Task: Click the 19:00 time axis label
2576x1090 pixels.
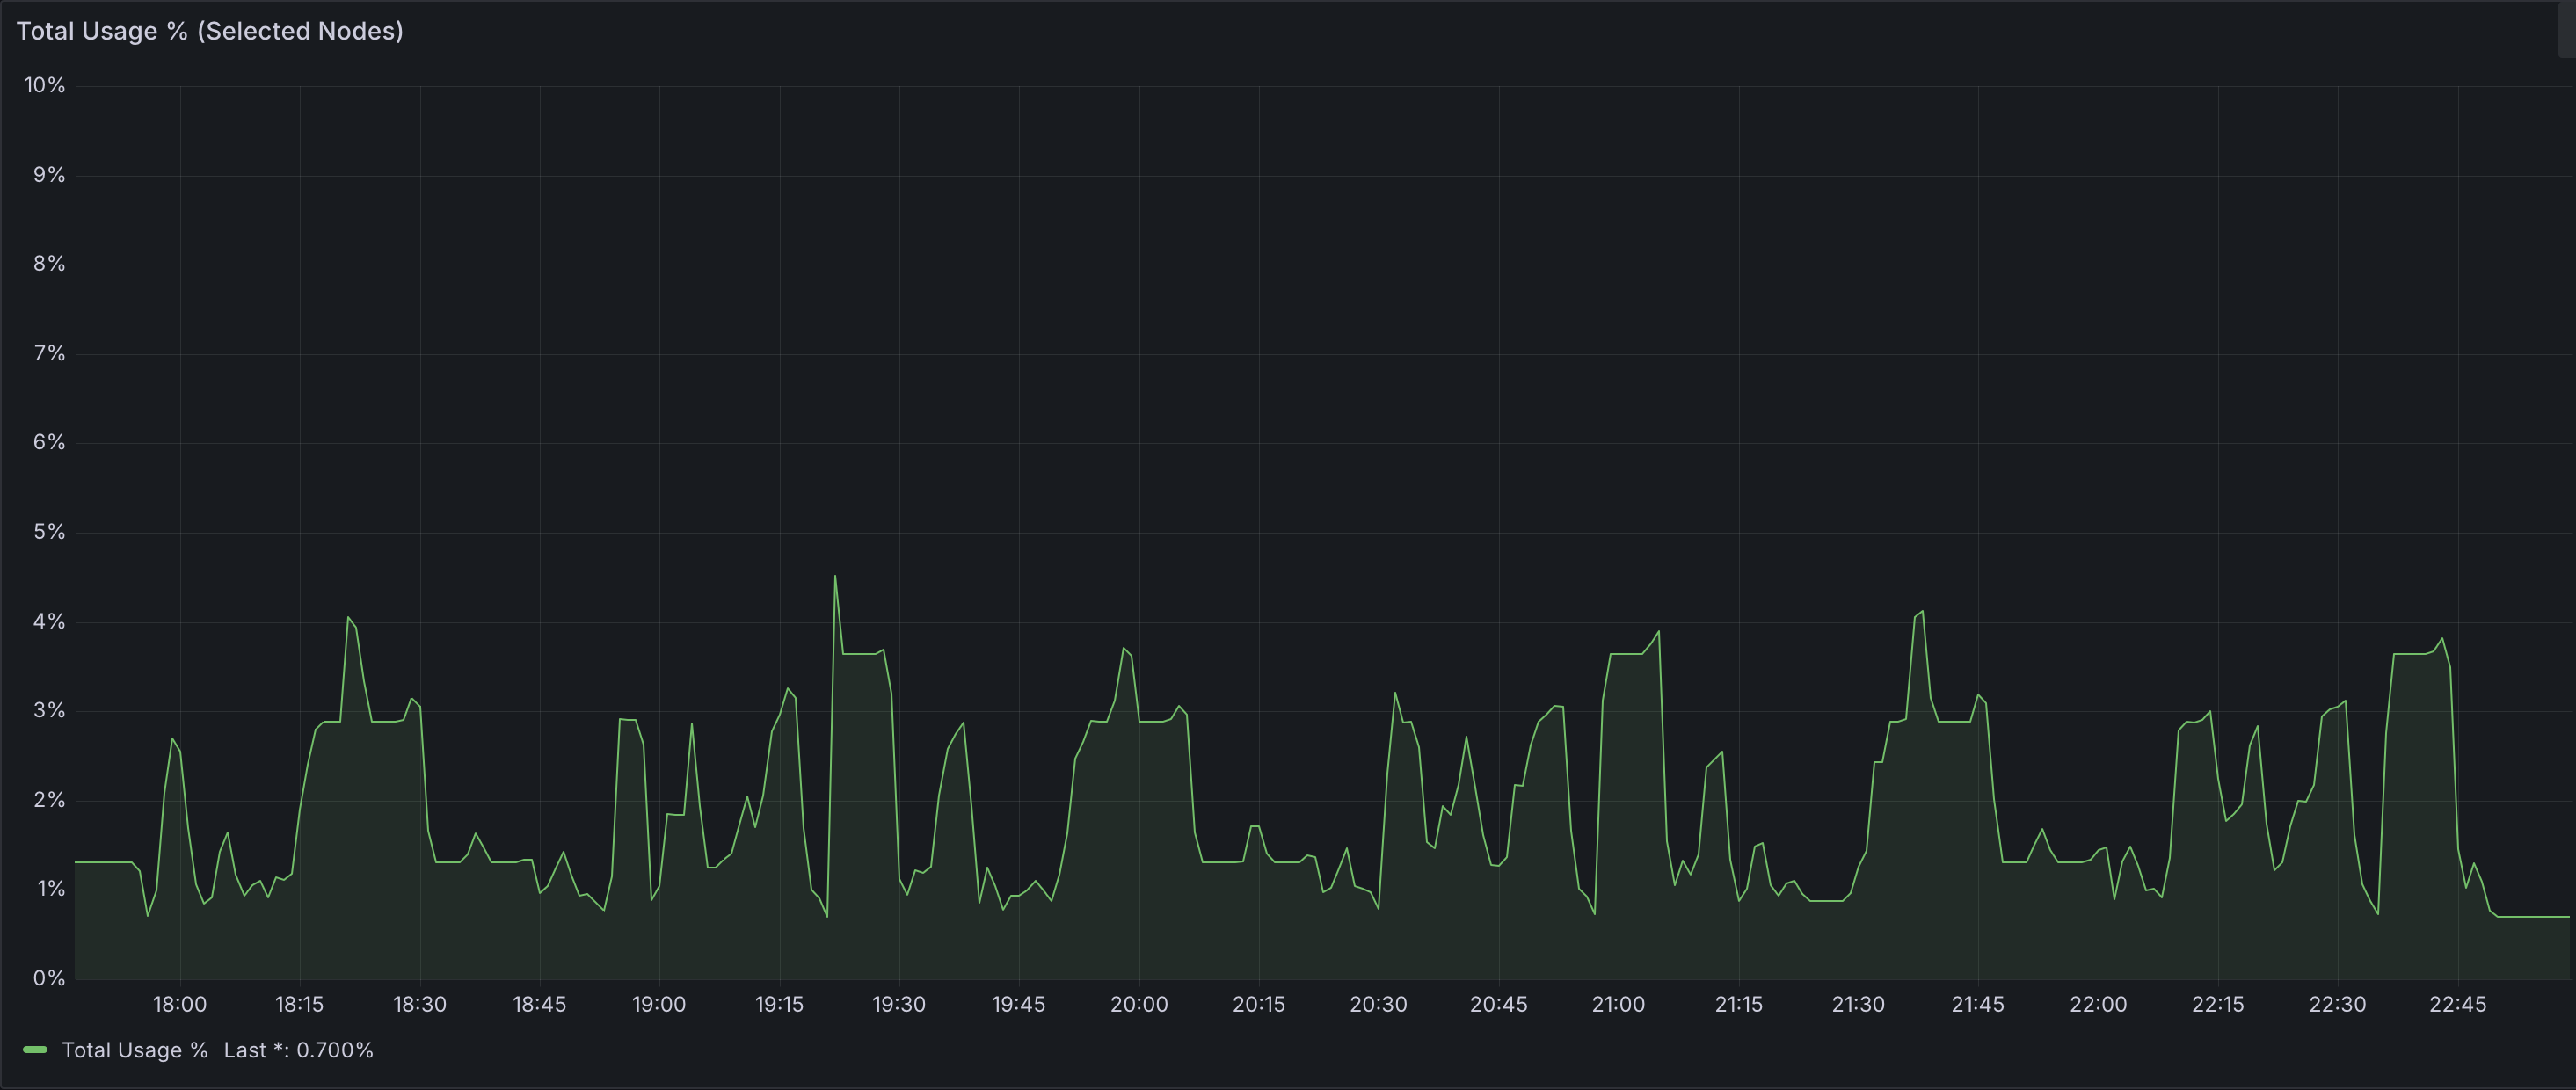Action: pyautogui.click(x=659, y=1004)
